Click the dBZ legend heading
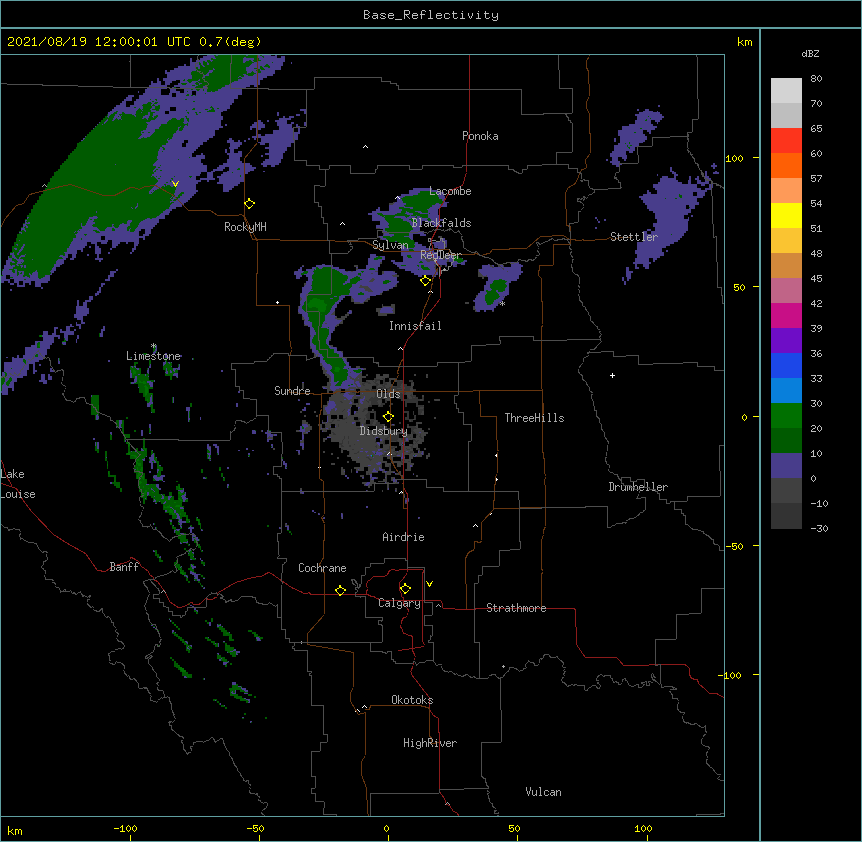Viewport: 862px width, 842px height. (810, 53)
